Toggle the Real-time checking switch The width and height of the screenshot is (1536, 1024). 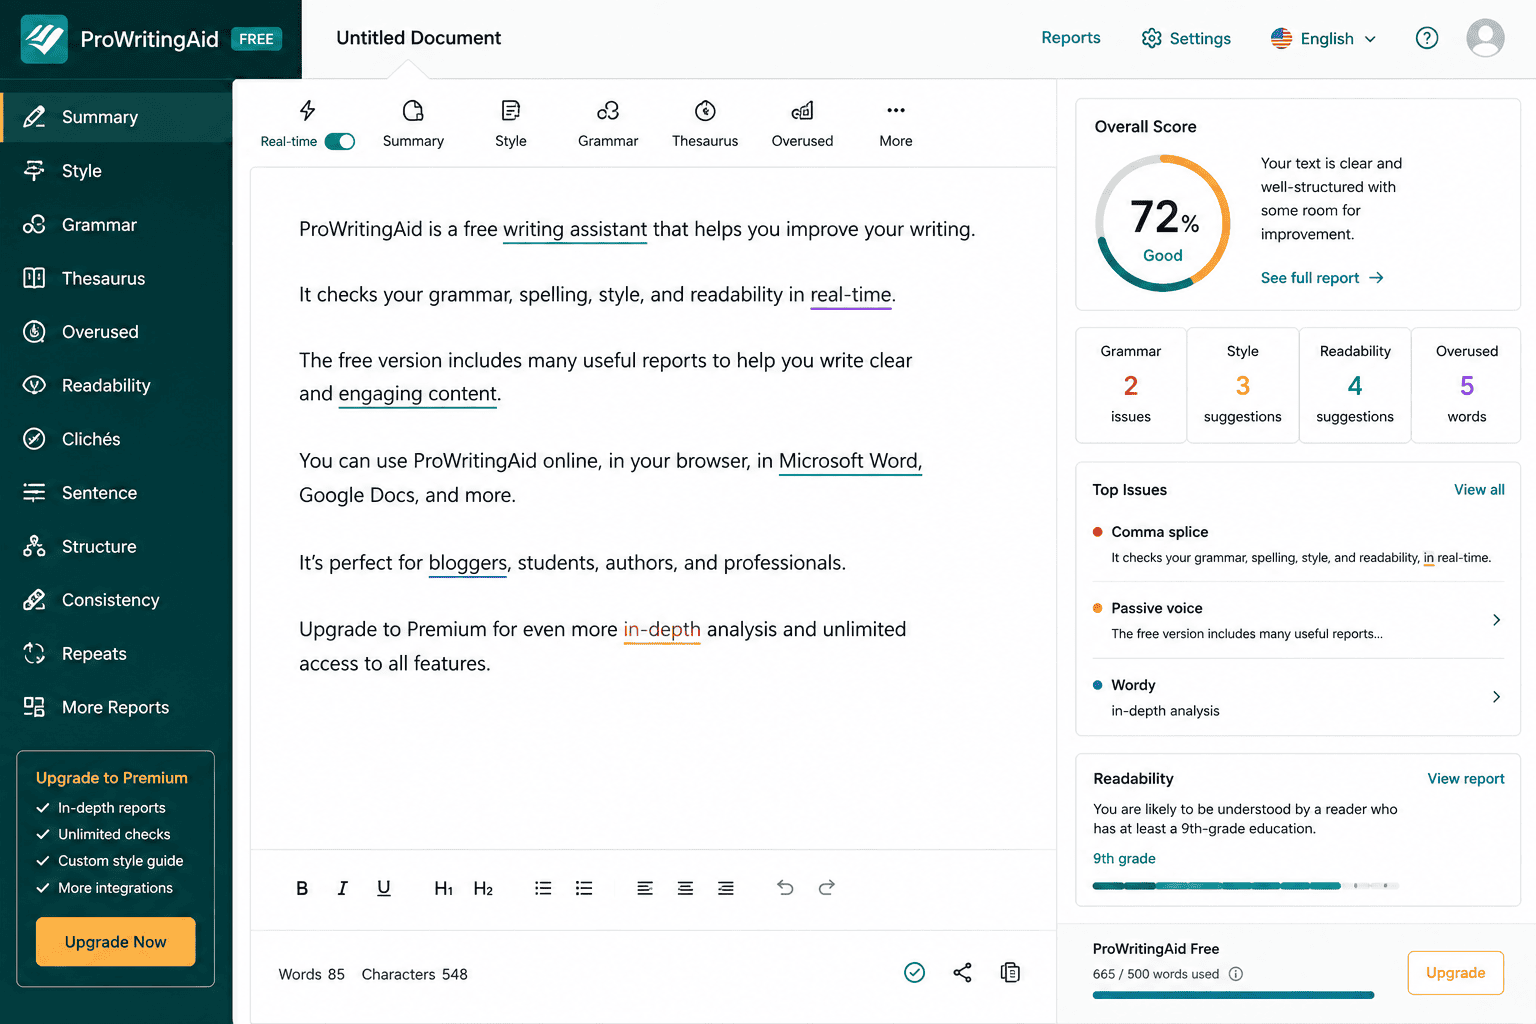[340, 141]
